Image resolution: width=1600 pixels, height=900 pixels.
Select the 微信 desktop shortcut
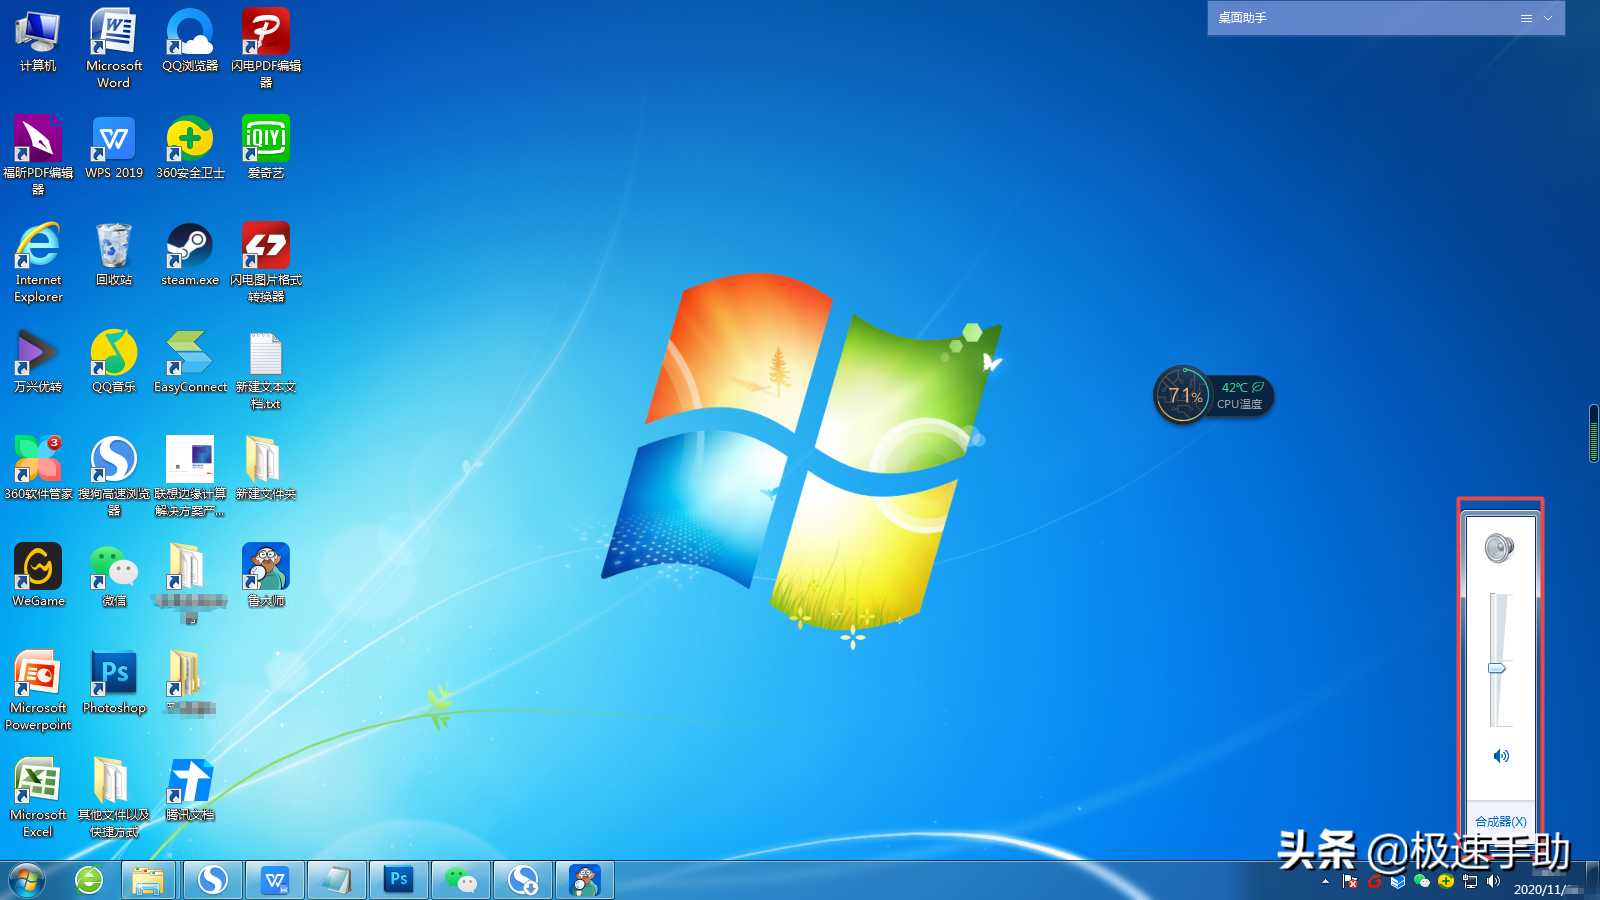tap(114, 576)
